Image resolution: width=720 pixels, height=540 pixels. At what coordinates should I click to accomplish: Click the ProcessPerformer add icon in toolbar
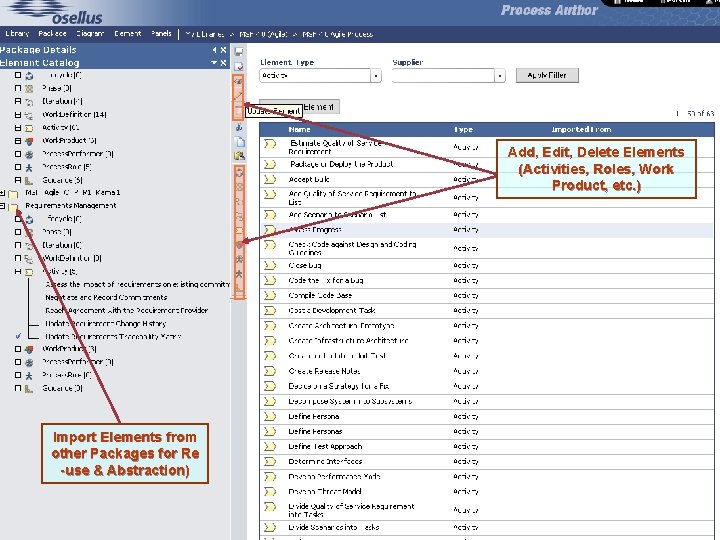pyautogui.click(x=239, y=259)
